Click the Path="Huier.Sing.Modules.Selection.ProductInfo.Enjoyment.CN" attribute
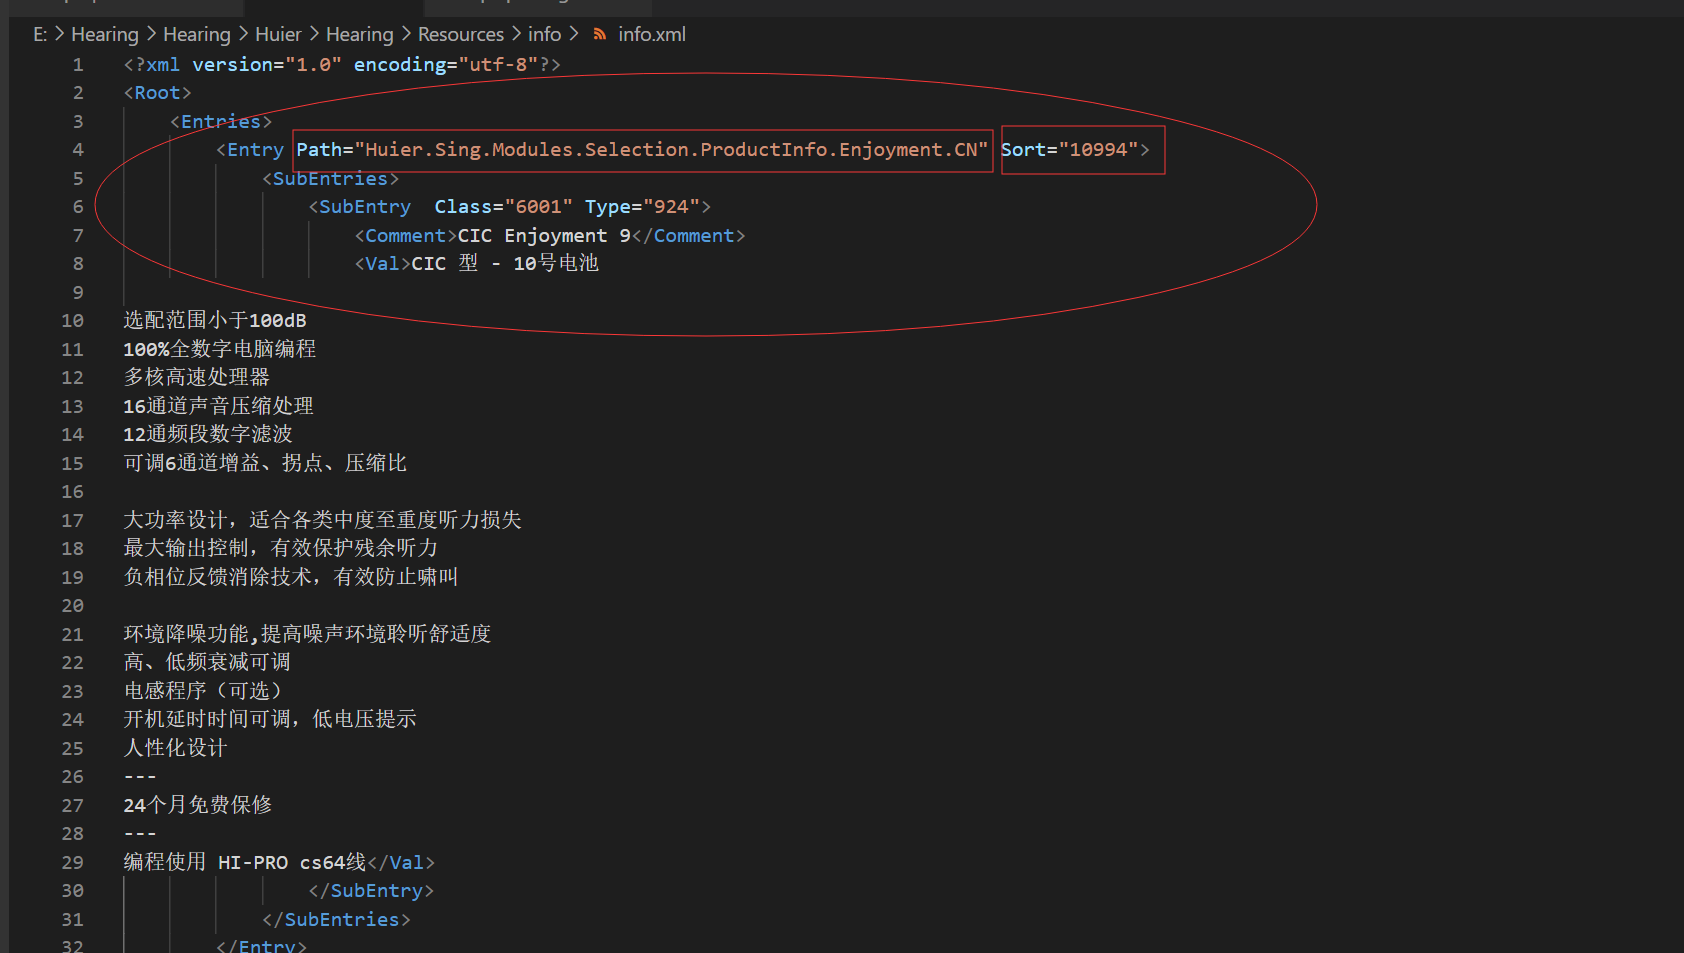Viewport: 1684px width, 953px height. tap(642, 149)
